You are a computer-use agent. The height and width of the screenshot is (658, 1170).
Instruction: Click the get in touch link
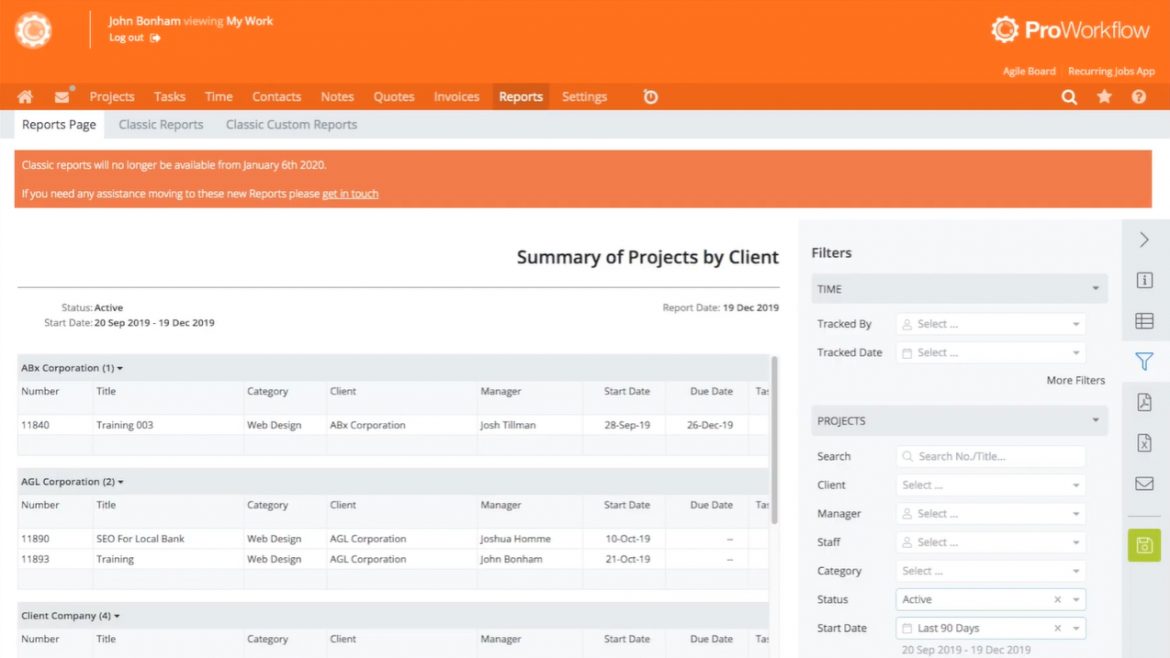coord(350,194)
